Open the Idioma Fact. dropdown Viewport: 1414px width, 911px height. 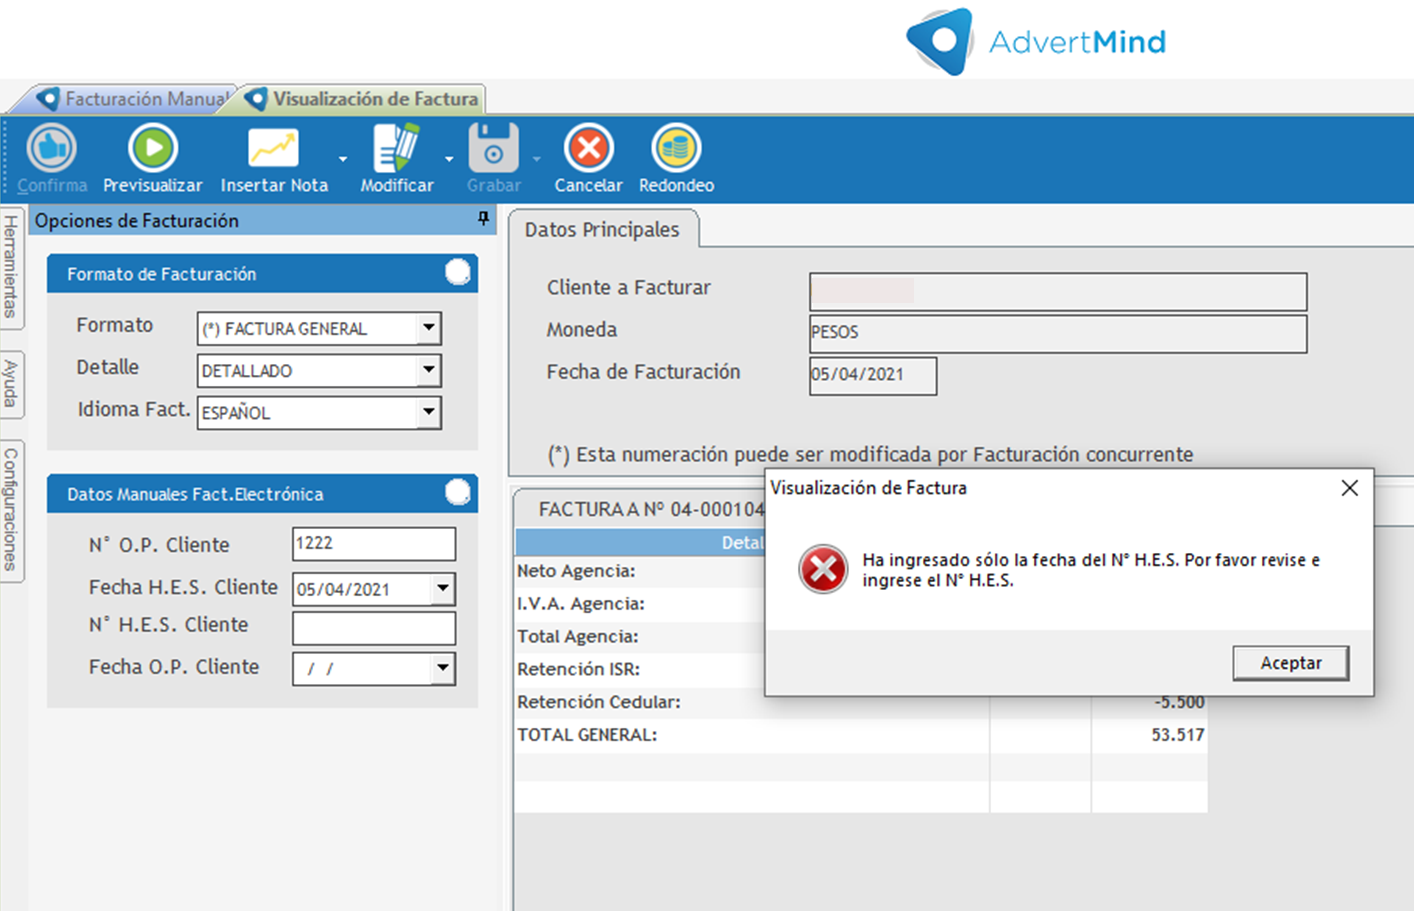coord(429,412)
